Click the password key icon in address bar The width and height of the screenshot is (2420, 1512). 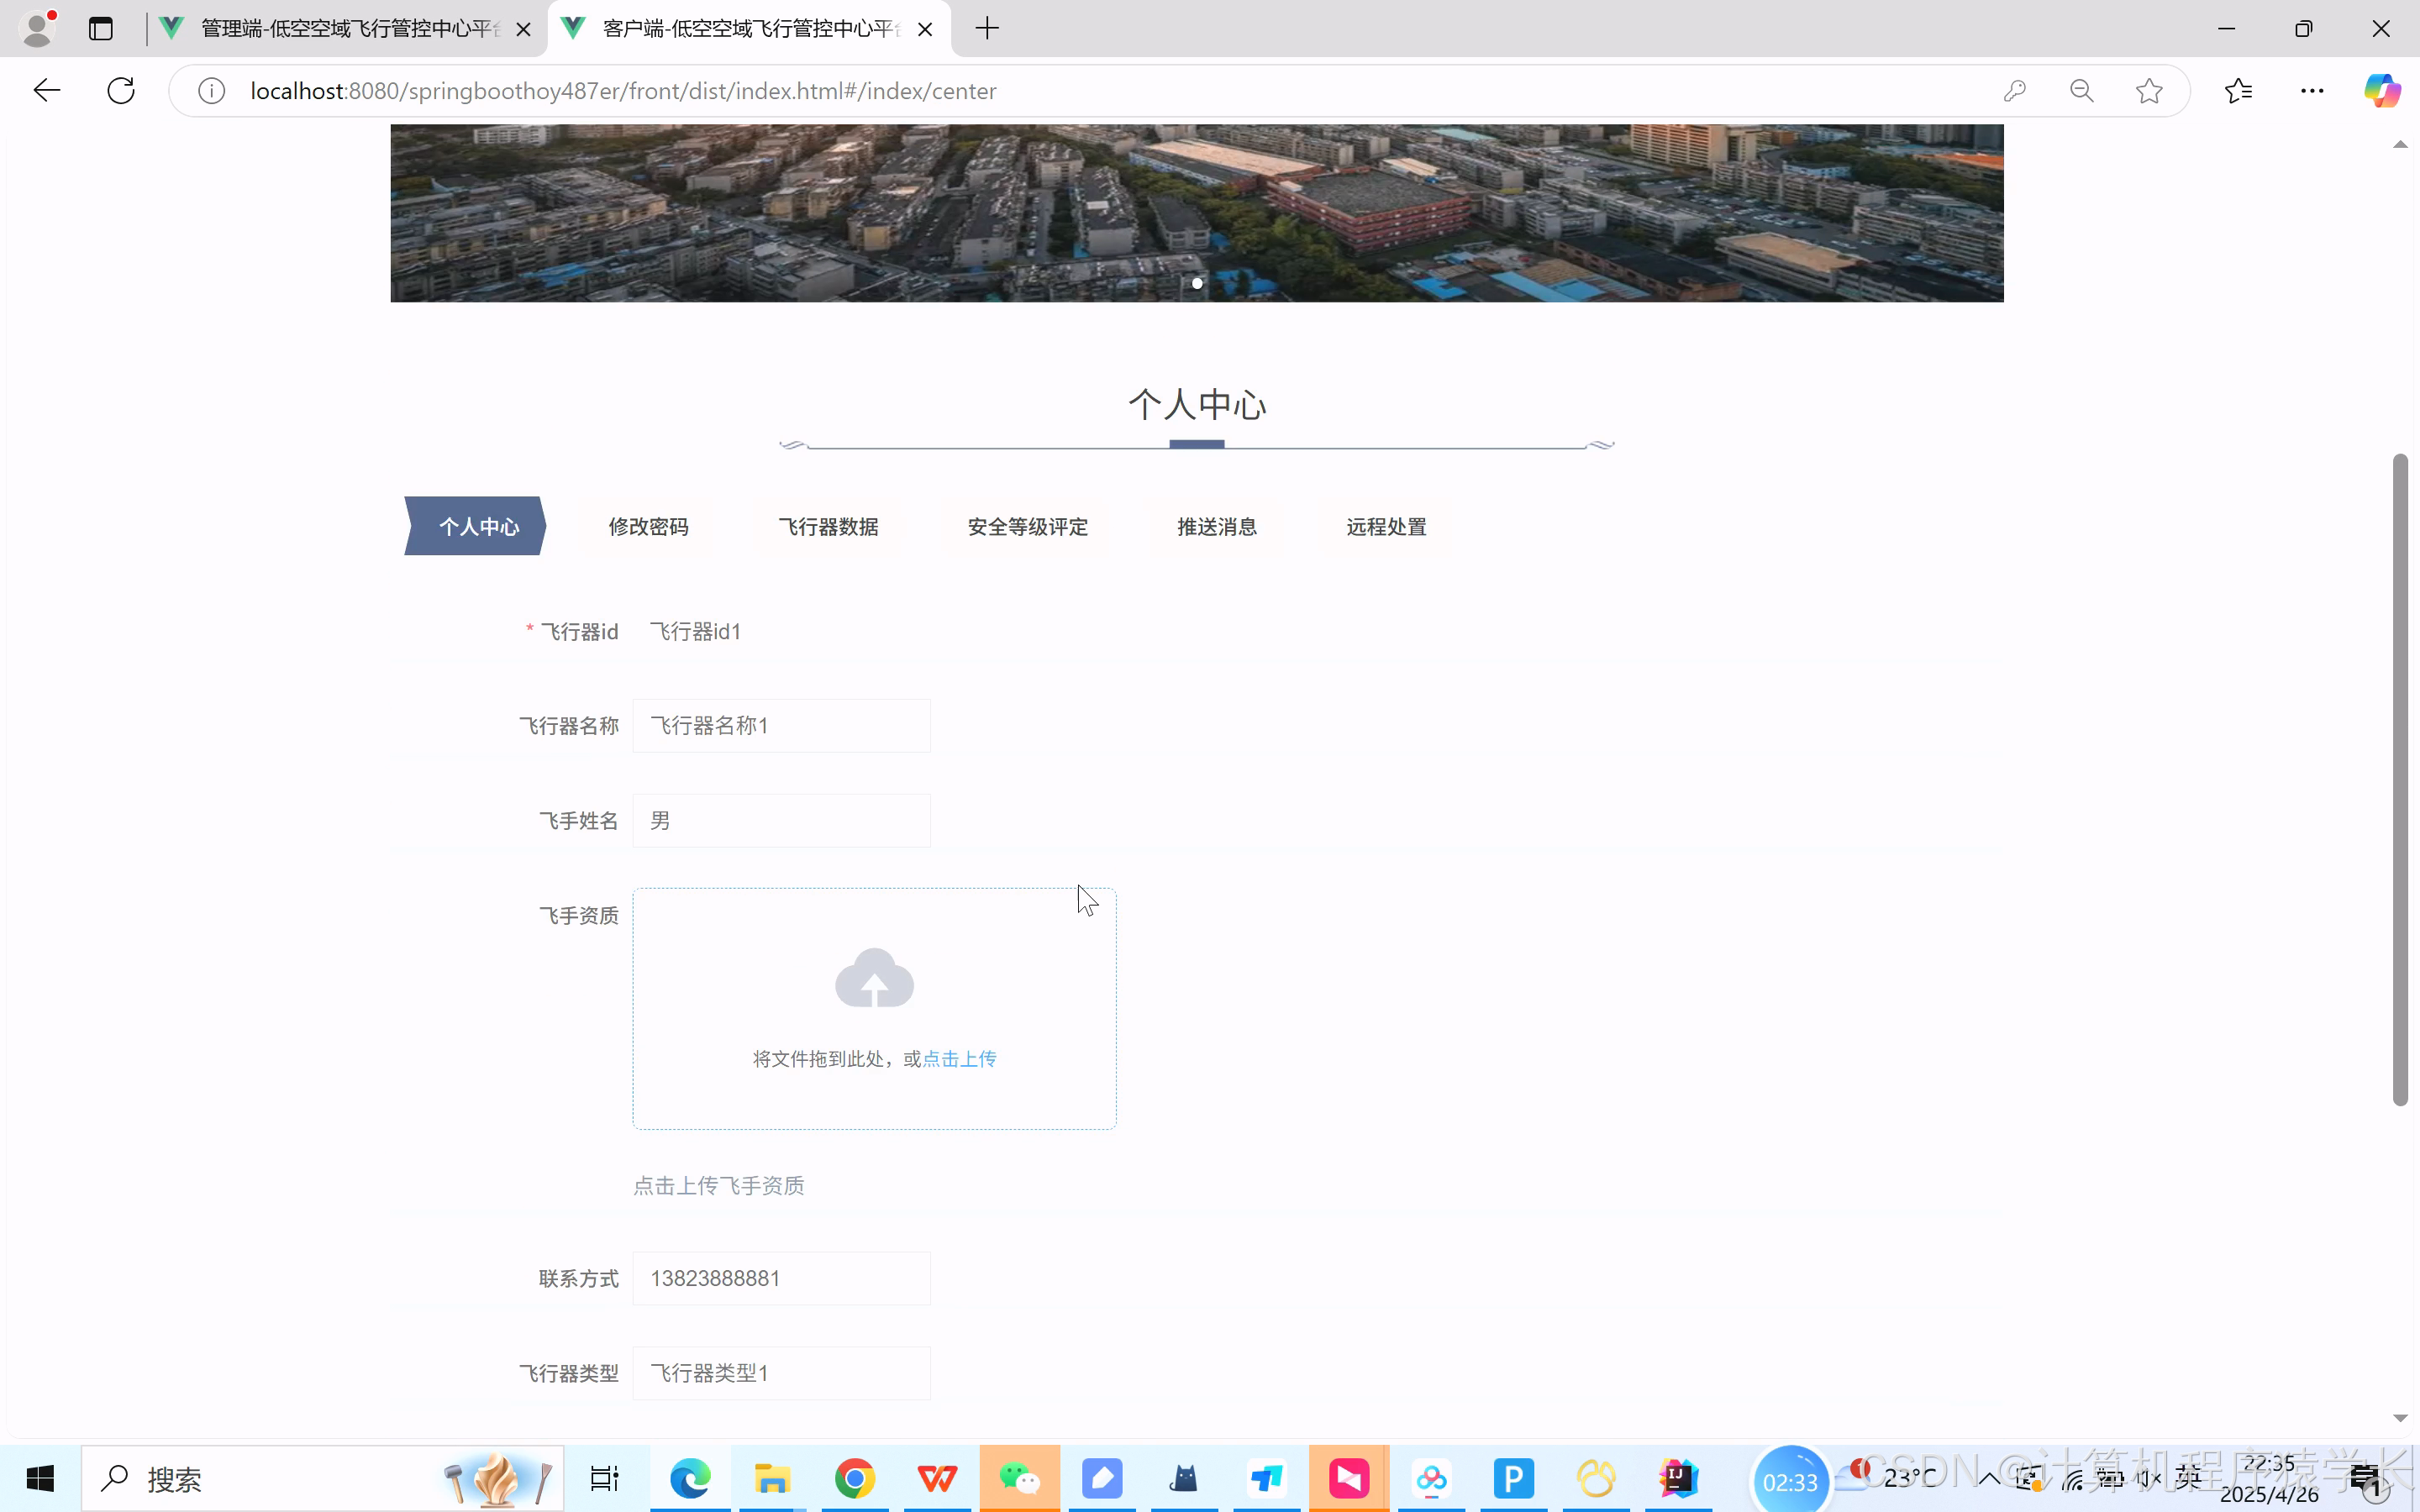pyautogui.click(x=2014, y=90)
